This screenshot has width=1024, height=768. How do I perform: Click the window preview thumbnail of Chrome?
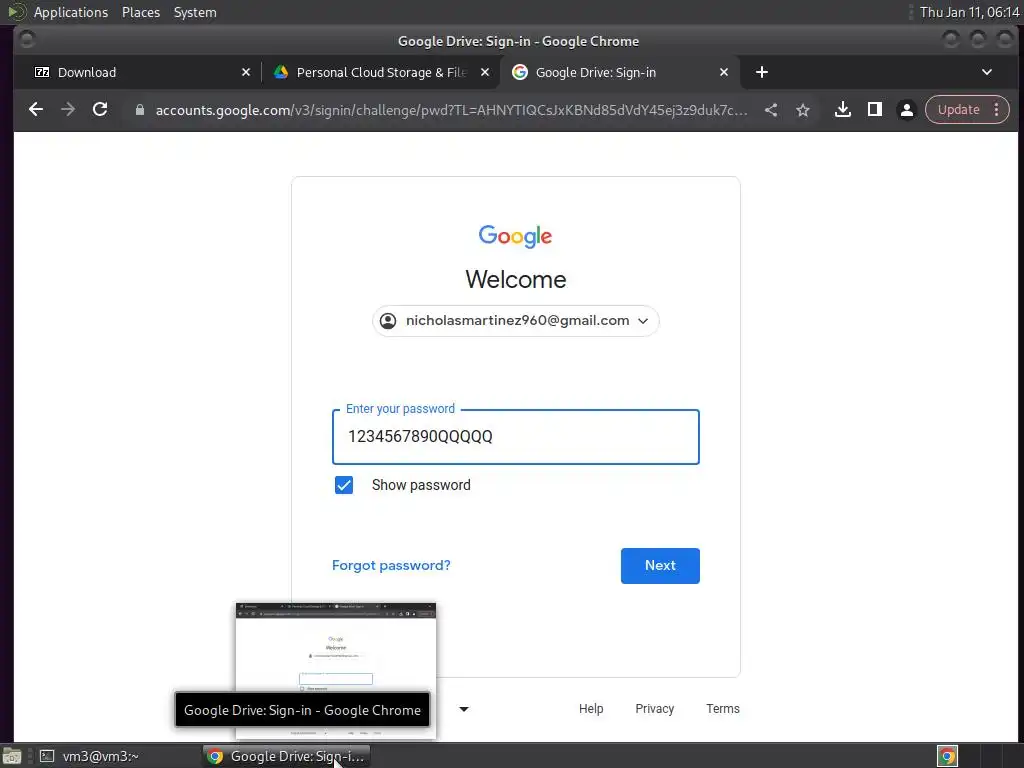coord(336,671)
